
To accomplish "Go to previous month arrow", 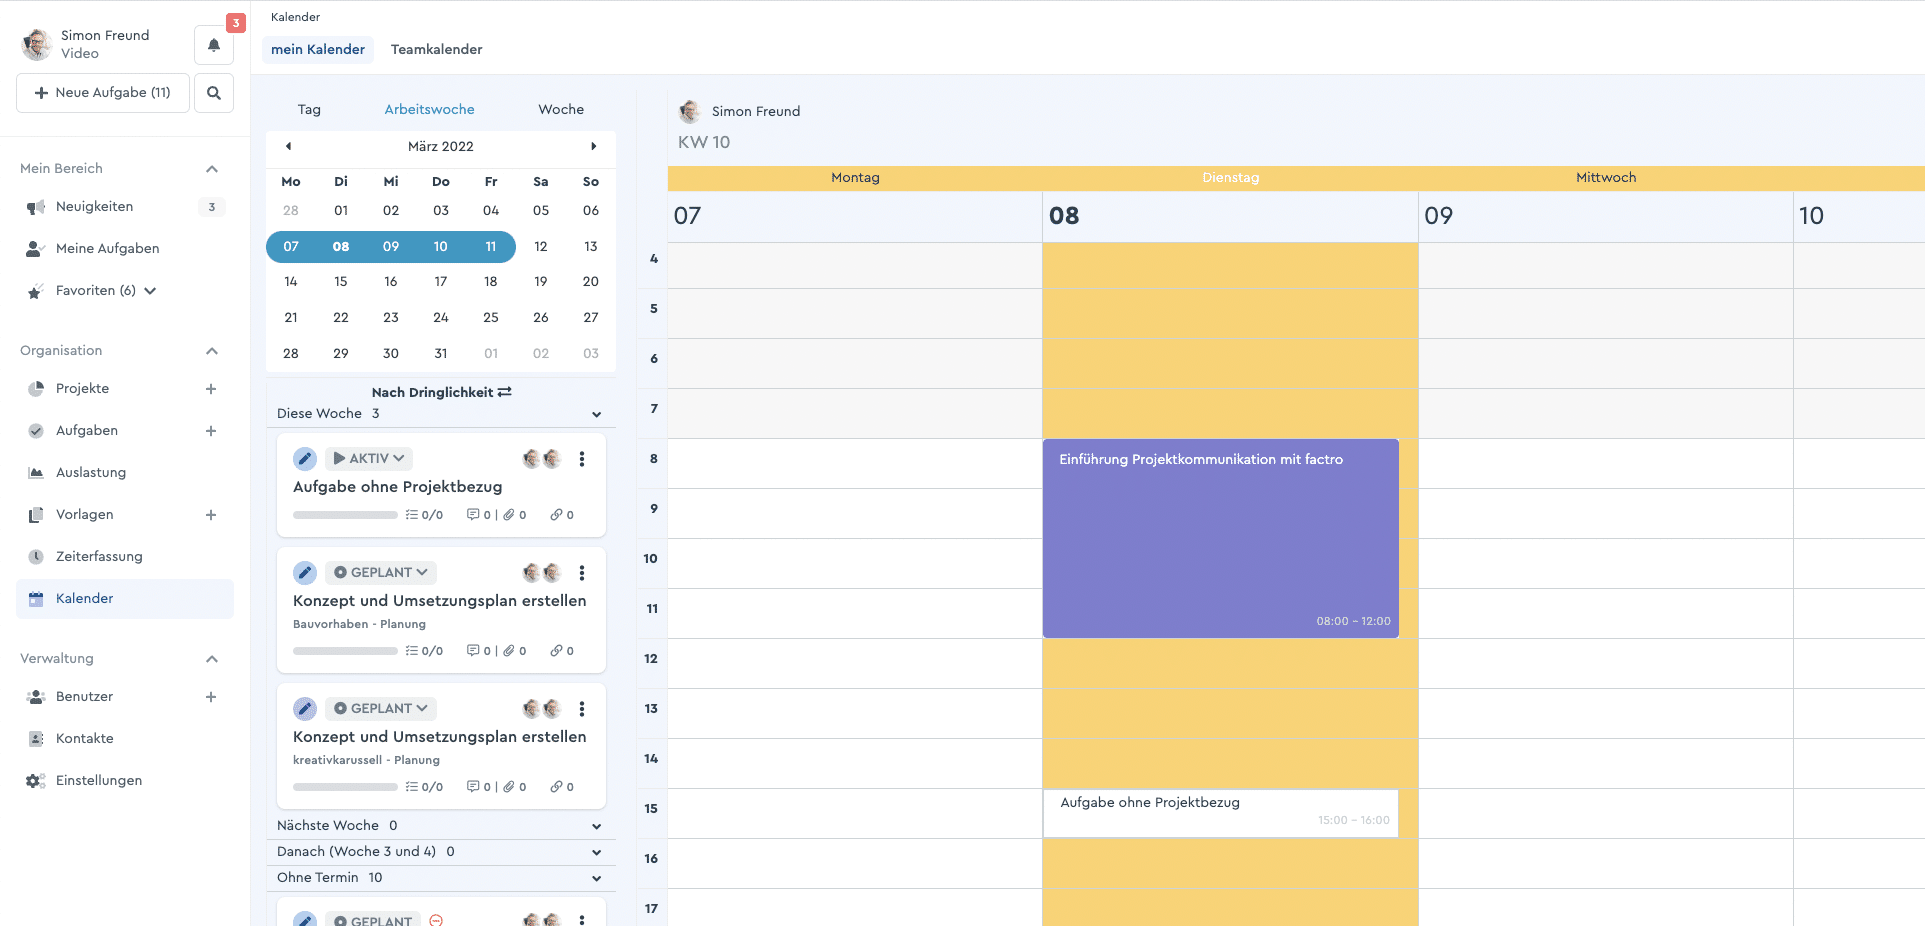I will click(x=289, y=146).
